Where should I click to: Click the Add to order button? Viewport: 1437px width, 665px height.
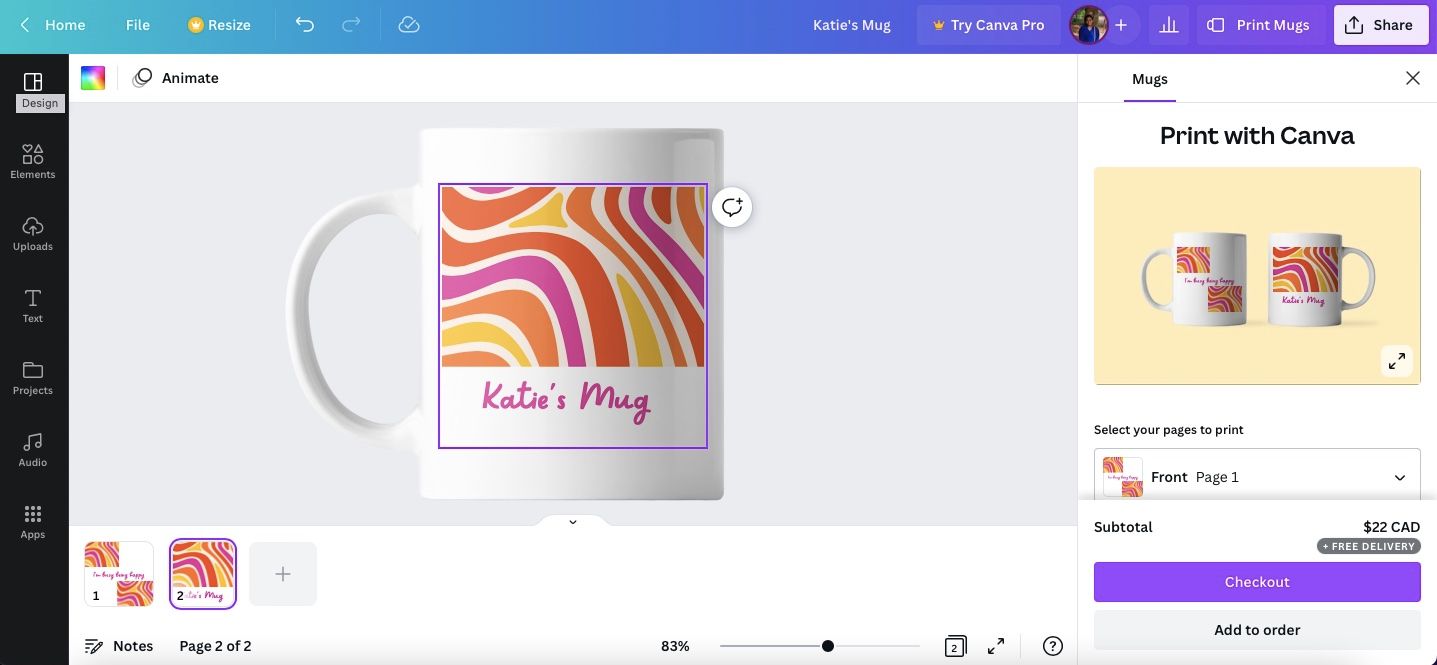(1257, 630)
